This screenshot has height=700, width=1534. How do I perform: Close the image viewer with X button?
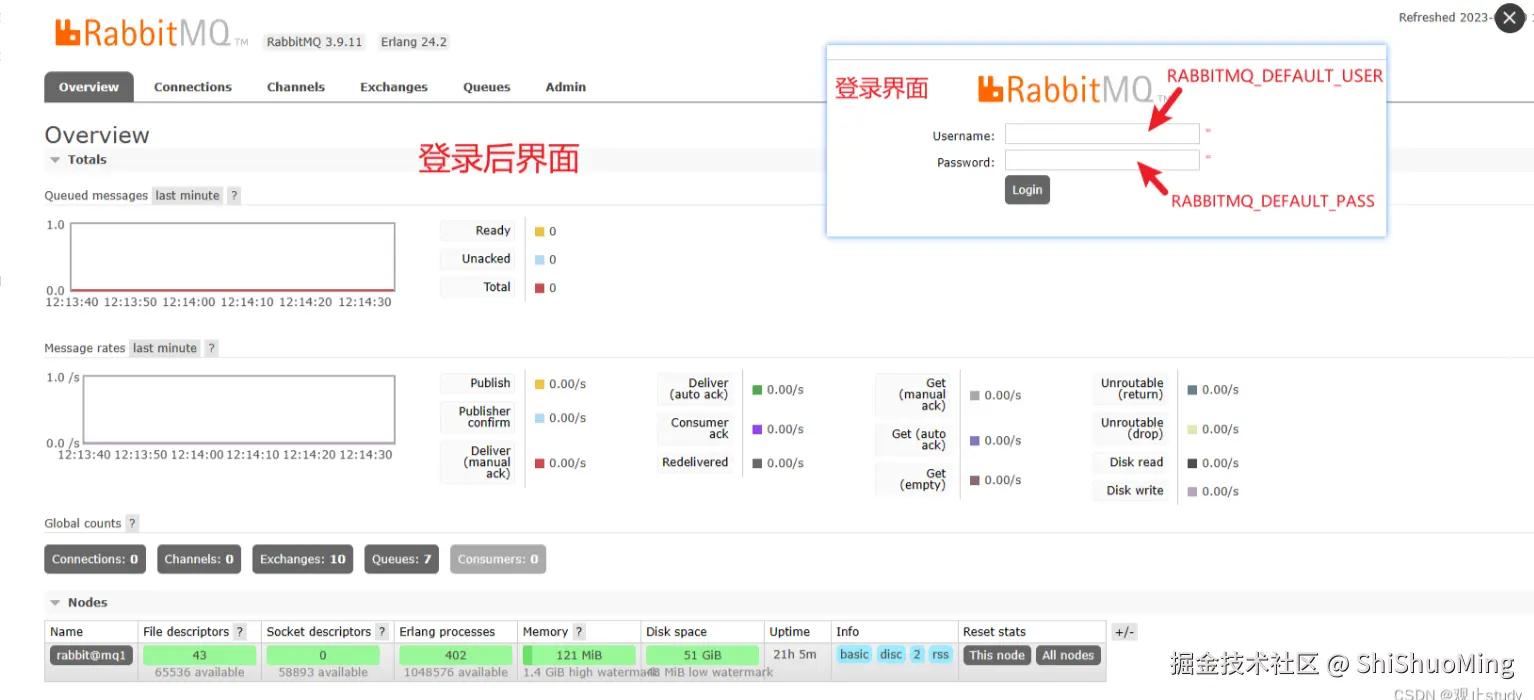point(1509,18)
